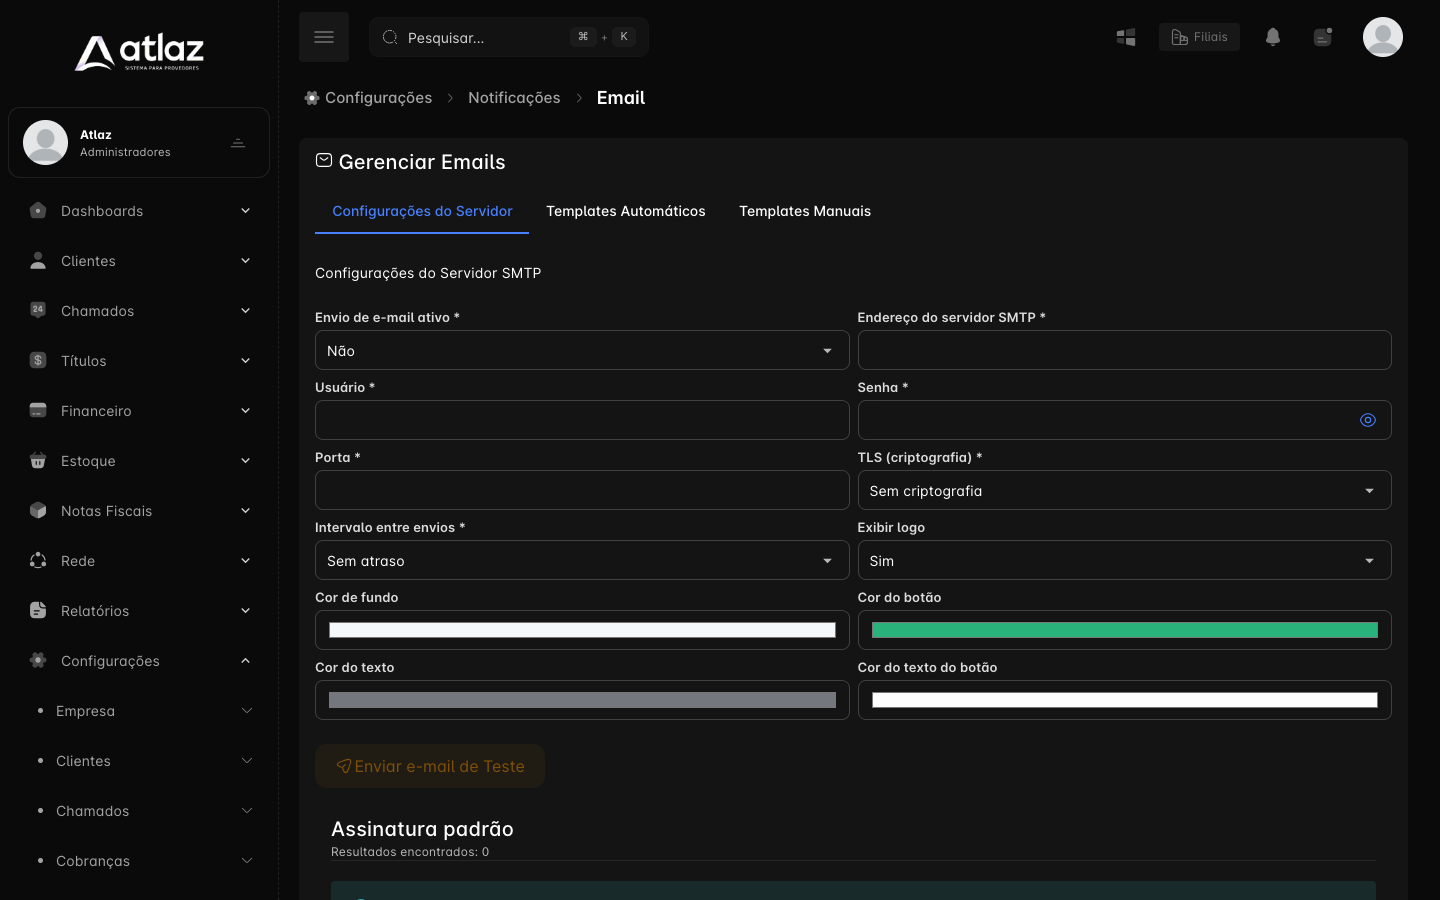Image resolution: width=1440 pixels, height=900 pixels.
Task: Click the profile card collapse icon
Action: pos(238,143)
